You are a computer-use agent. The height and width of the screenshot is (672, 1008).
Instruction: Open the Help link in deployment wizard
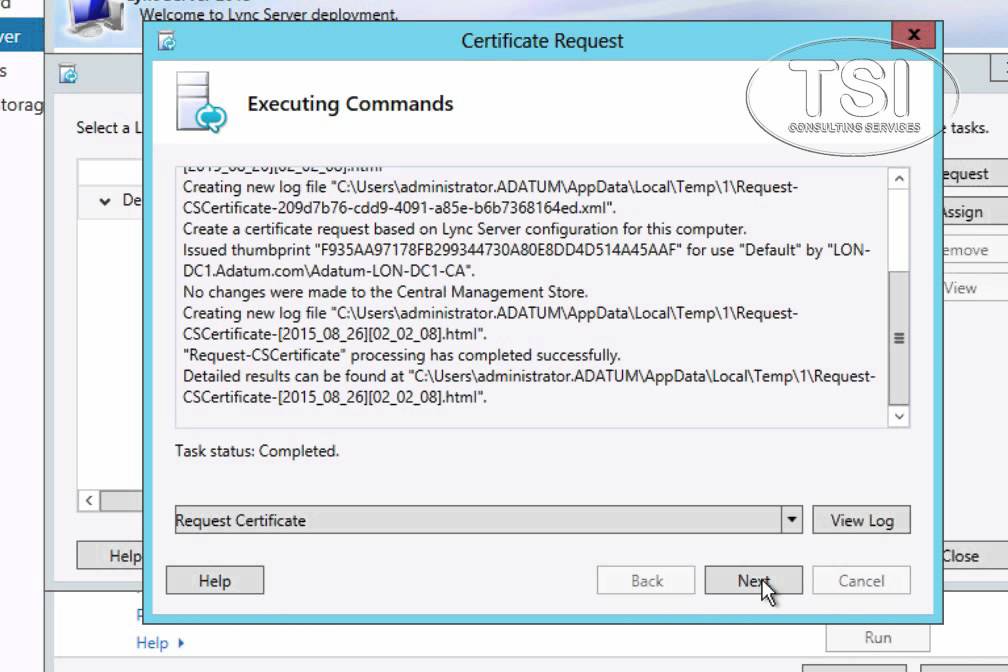pos(152,642)
